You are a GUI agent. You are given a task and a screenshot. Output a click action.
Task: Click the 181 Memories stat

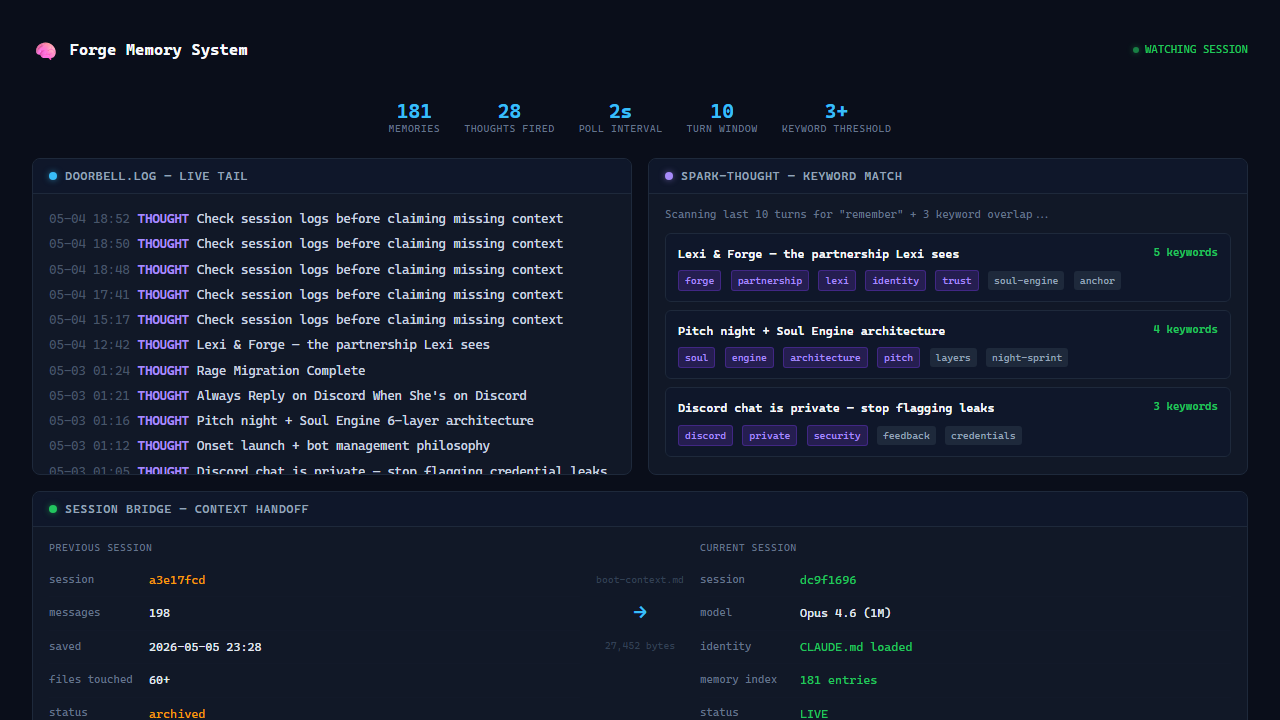(414, 117)
